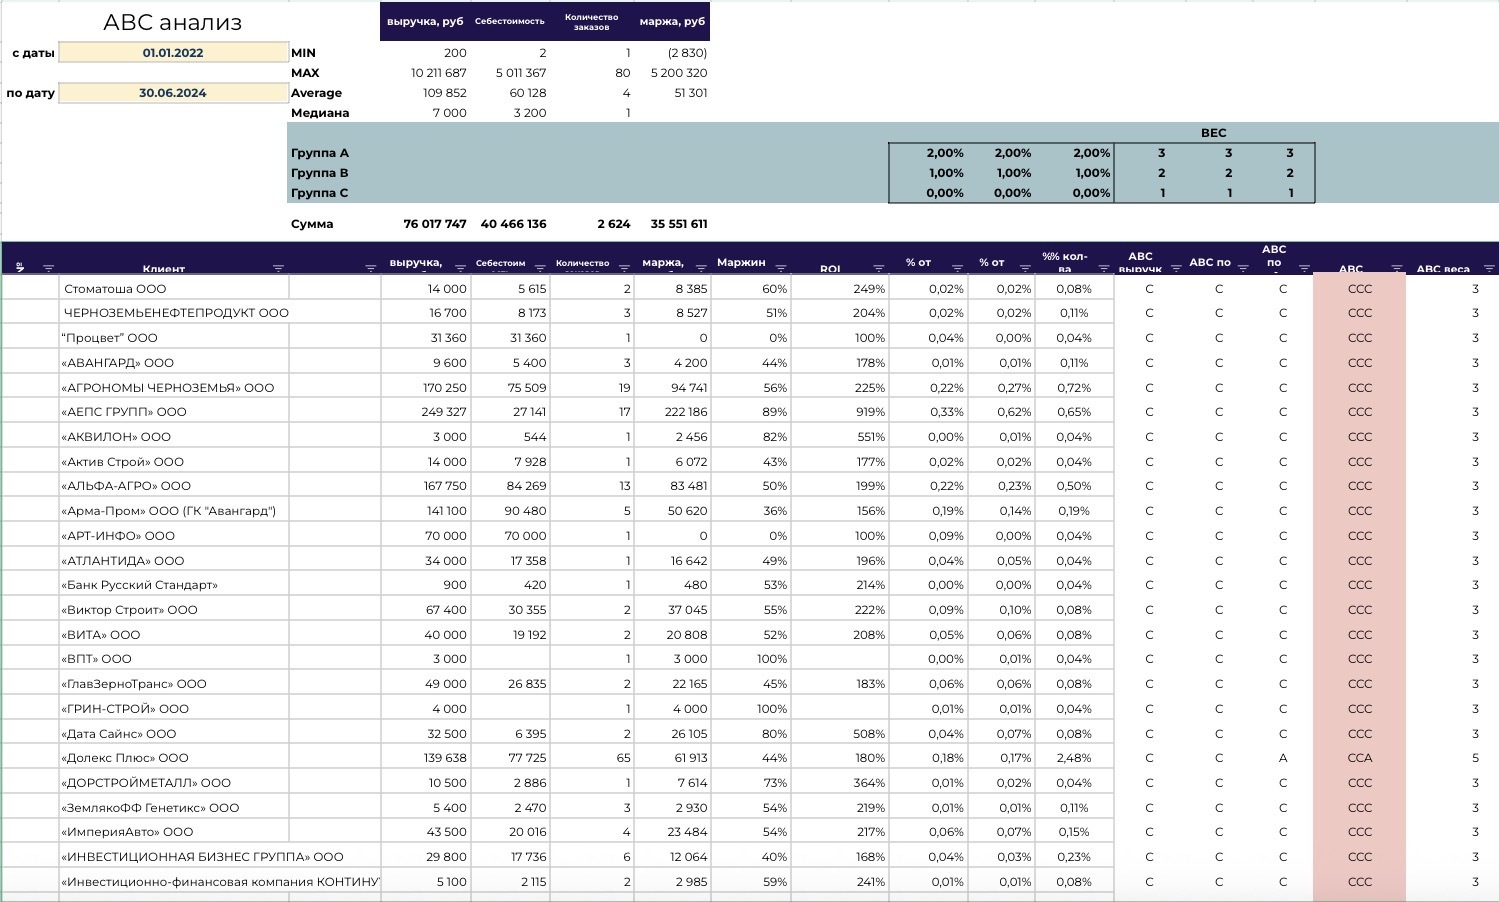1499x902 pixels.
Task: Select the 'с даты' label cell
Action: pos(33,53)
